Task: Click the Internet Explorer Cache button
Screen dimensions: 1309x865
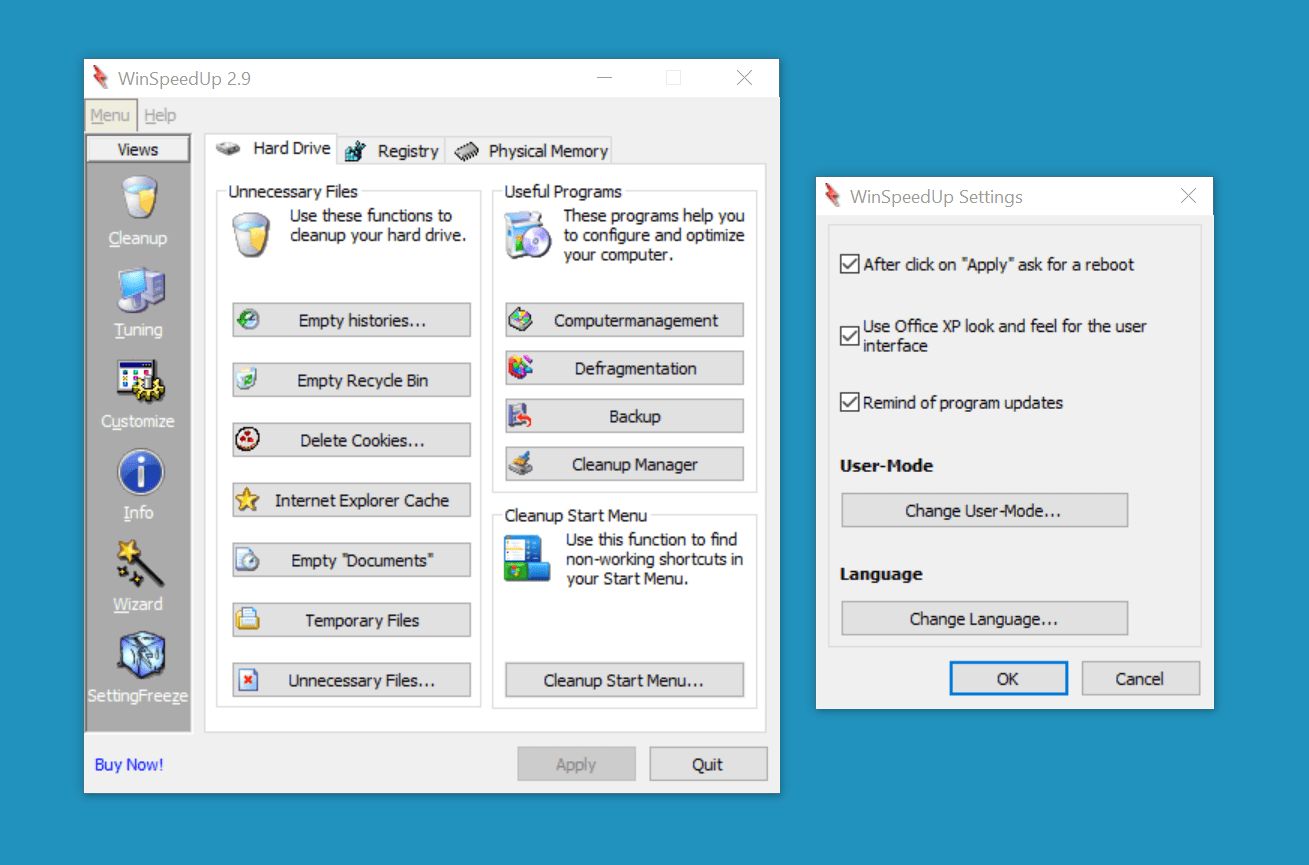Action: click(x=352, y=500)
